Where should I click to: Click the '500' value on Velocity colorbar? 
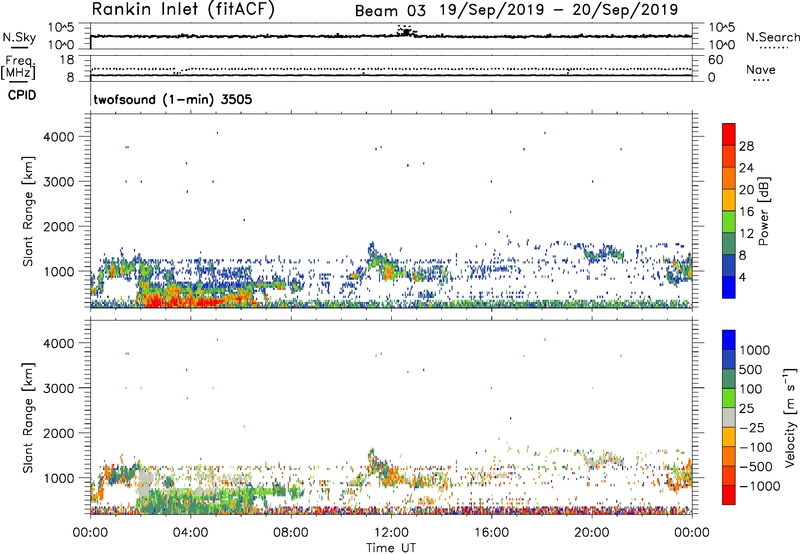pyautogui.click(x=752, y=370)
